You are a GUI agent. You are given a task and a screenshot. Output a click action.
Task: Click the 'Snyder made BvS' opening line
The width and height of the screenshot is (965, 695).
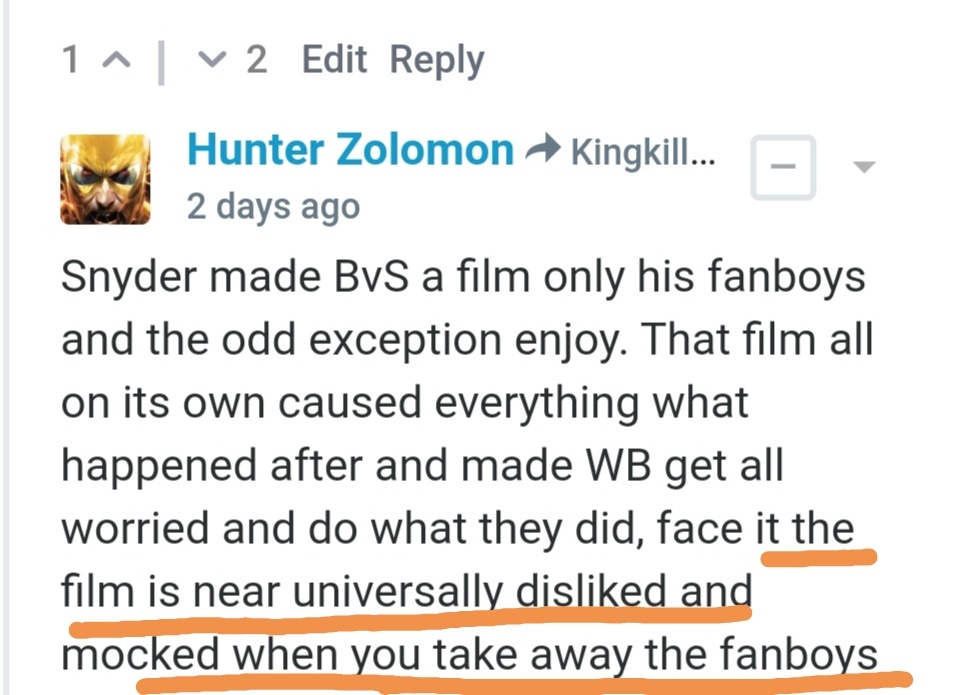[463, 277]
